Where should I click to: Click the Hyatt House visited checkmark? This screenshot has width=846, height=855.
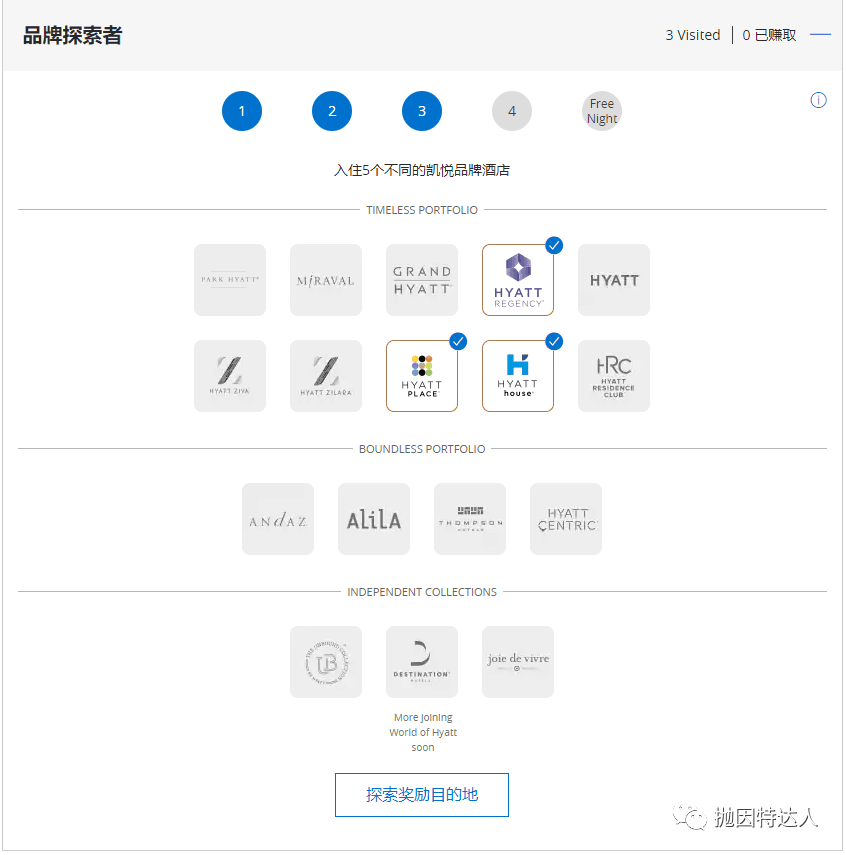554,341
